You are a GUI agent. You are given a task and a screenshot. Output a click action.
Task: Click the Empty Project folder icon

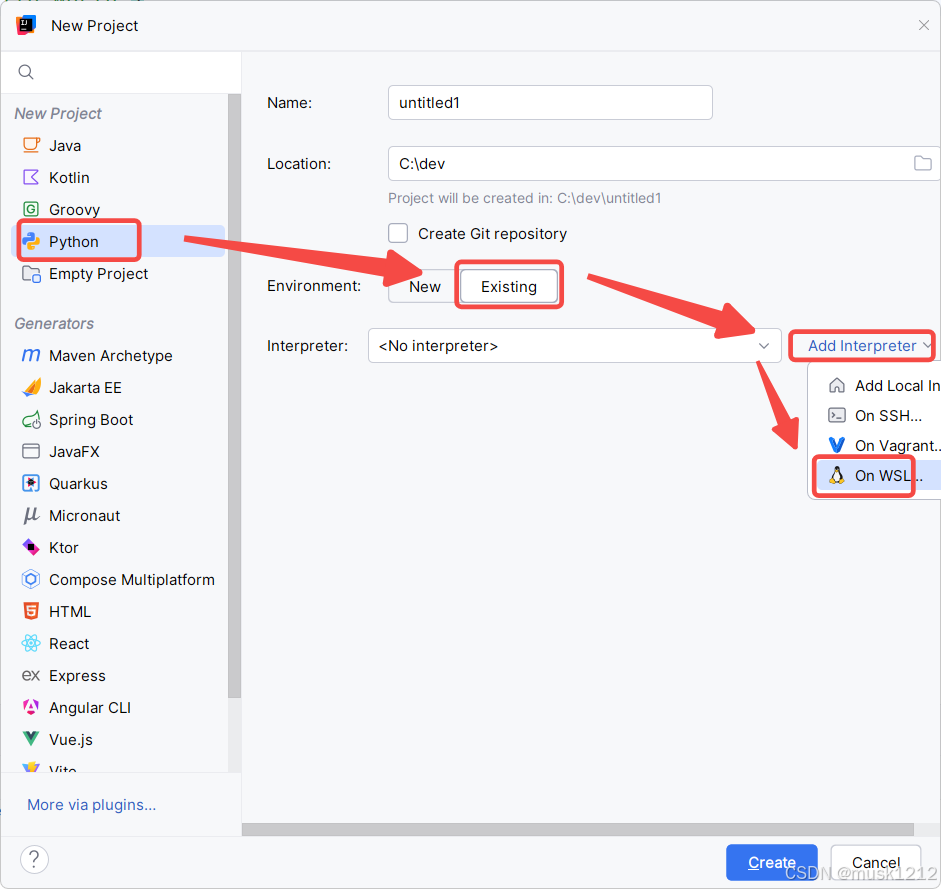click(31, 274)
